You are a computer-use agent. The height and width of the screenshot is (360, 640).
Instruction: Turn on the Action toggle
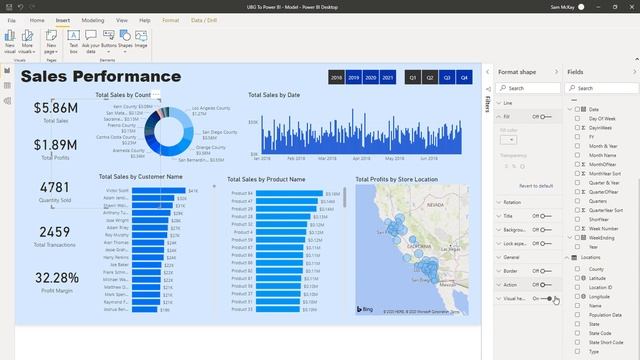tap(546, 285)
